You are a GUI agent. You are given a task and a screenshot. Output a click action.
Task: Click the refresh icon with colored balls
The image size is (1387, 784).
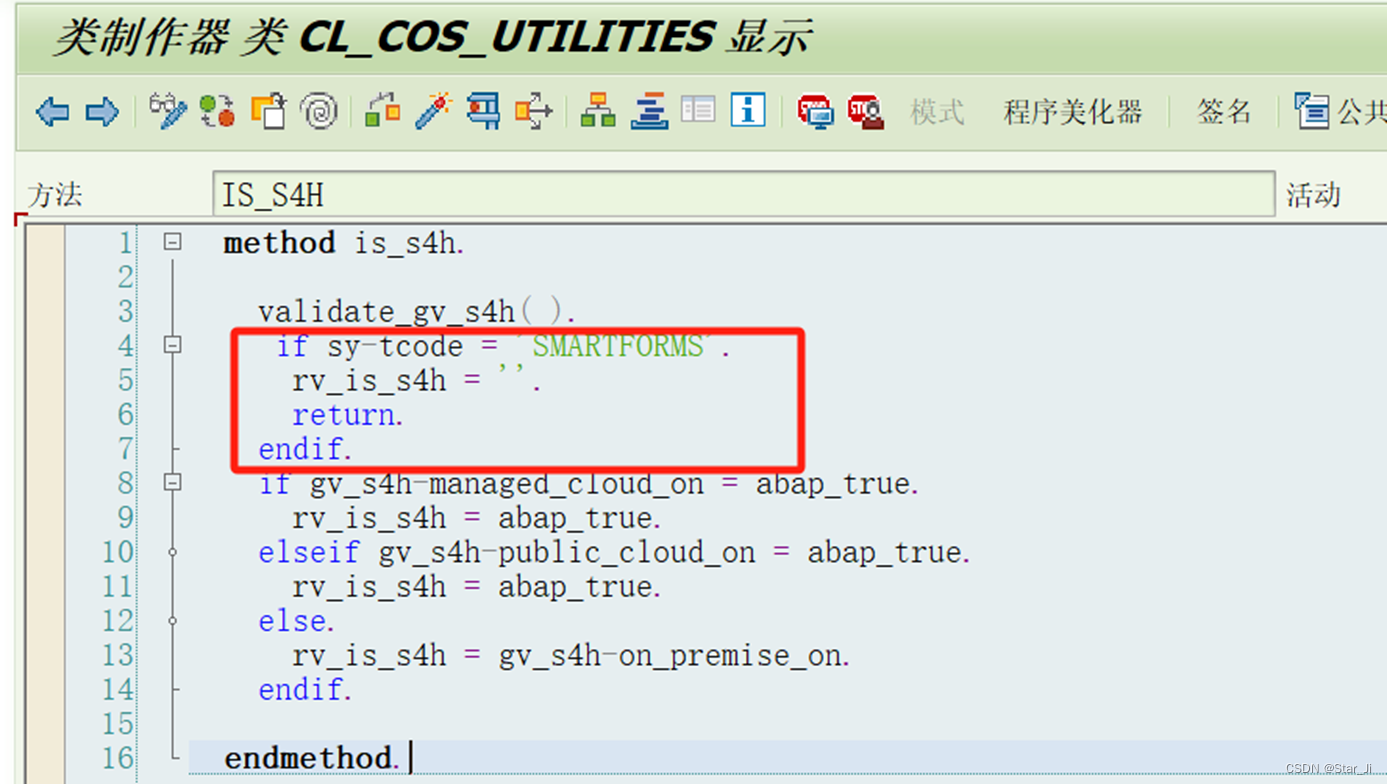point(218,111)
